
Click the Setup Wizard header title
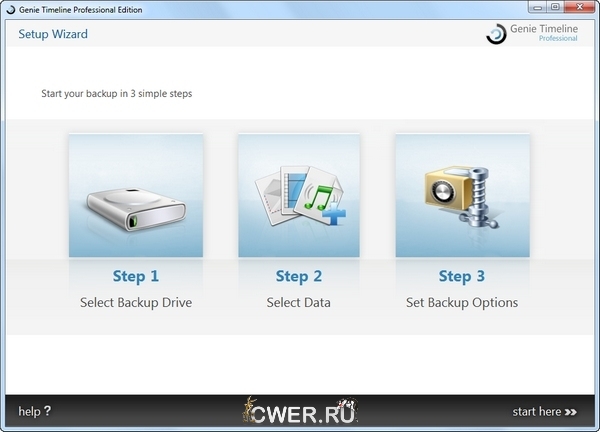(x=53, y=34)
